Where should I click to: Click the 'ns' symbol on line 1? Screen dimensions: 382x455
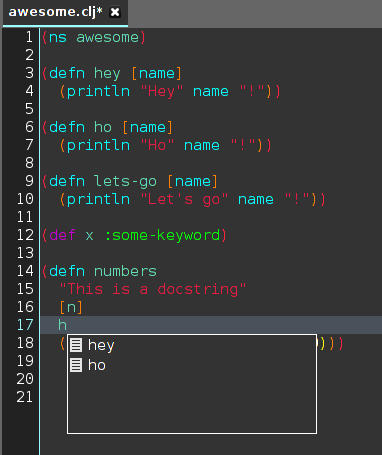coord(58,37)
